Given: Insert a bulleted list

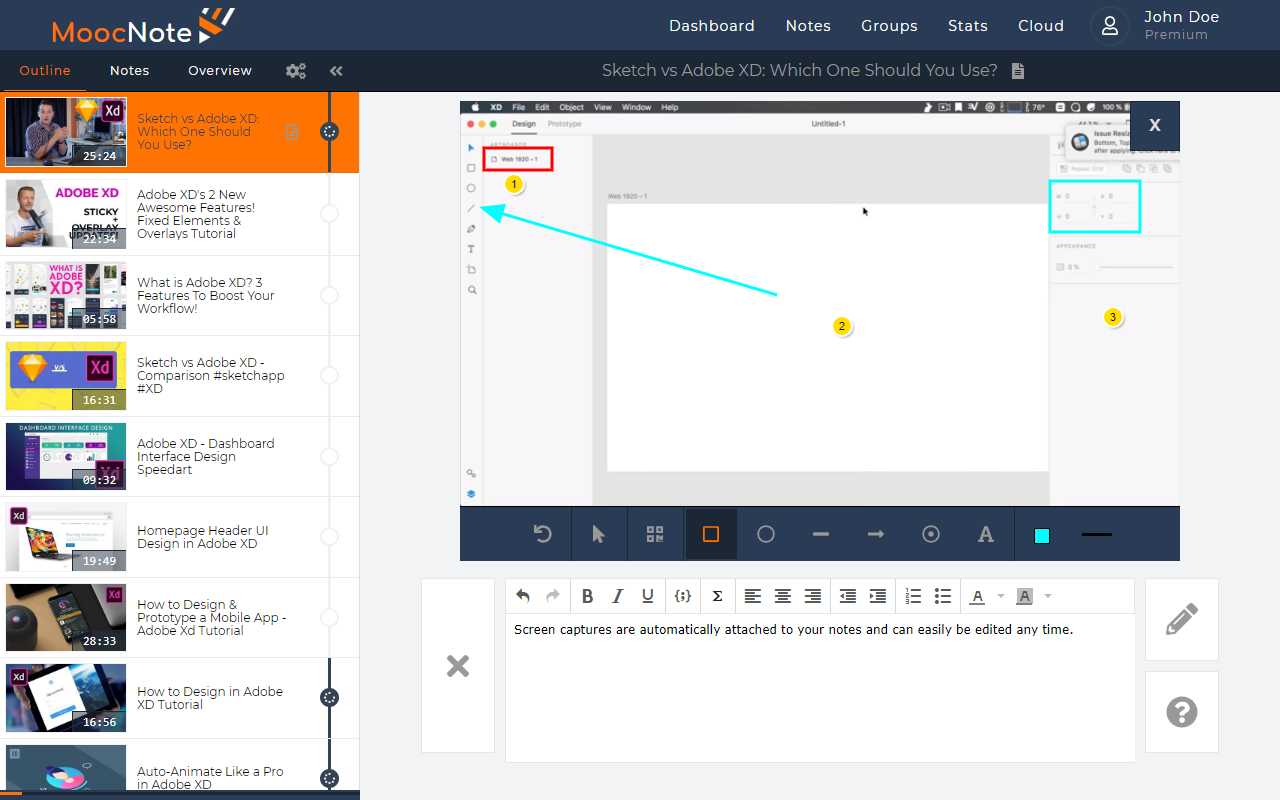Looking at the screenshot, I should click(943, 596).
